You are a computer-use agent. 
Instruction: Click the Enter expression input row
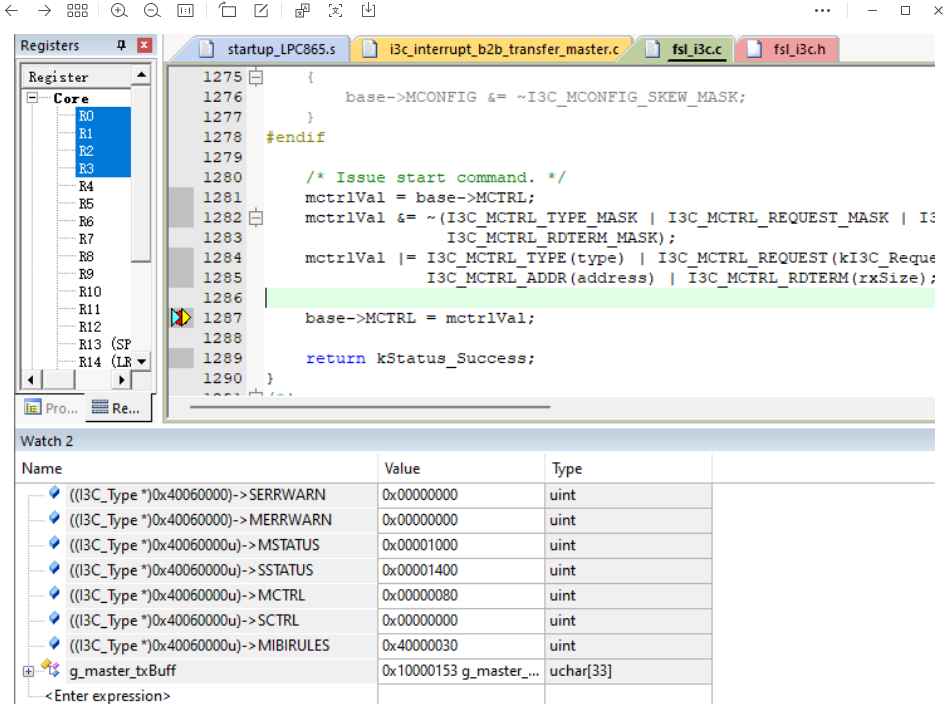(x=108, y=696)
